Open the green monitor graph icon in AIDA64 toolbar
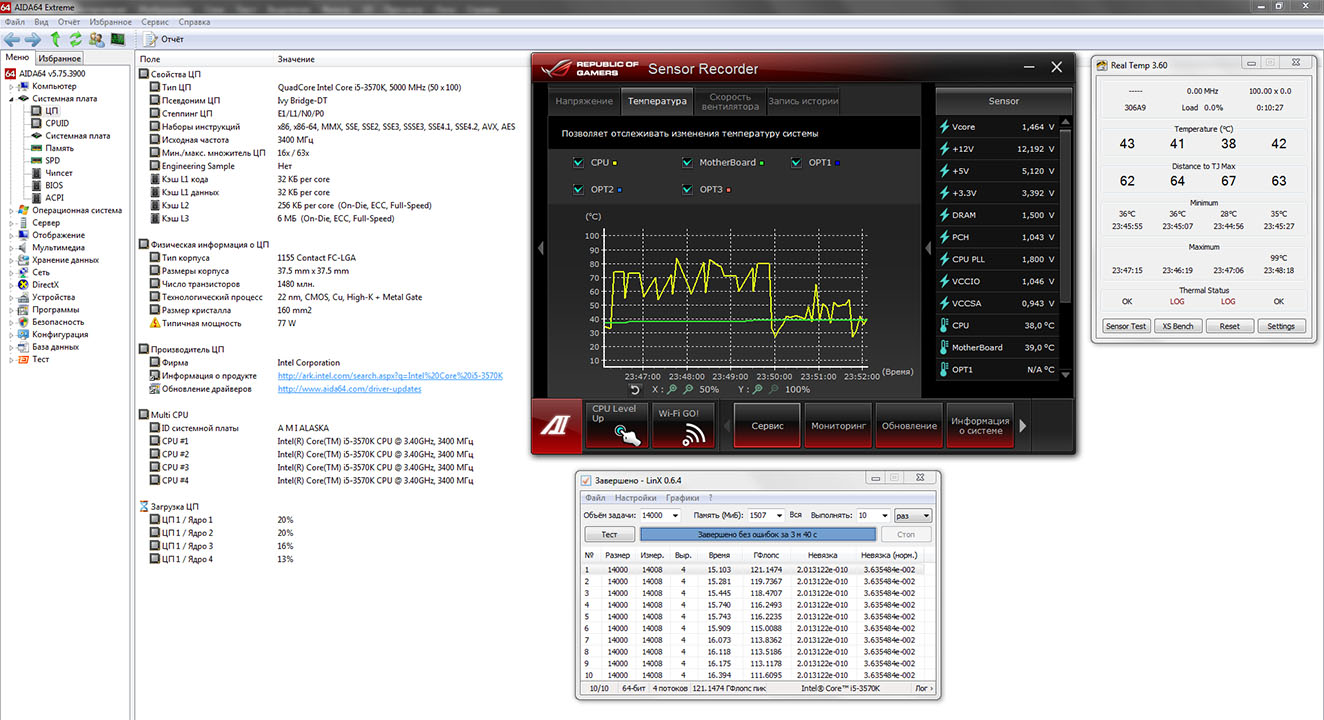The height and width of the screenshot is (720, 1324). (x=117, y=39)
